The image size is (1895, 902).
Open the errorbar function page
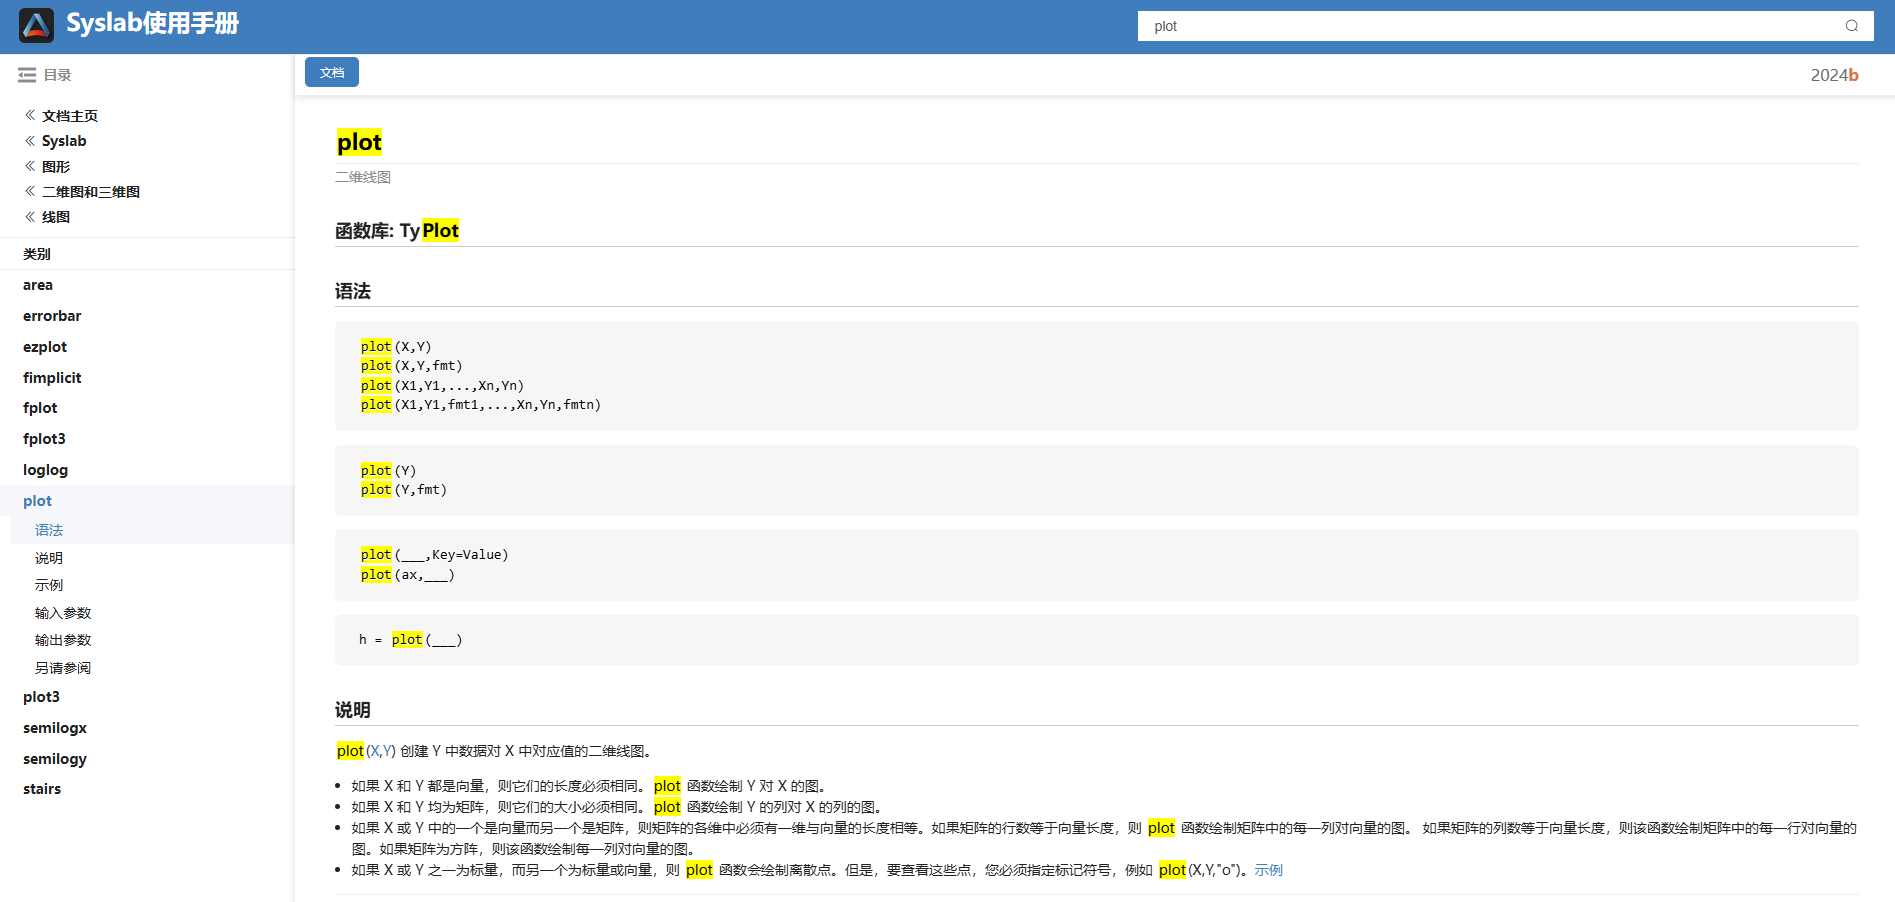tap(52, 316)
